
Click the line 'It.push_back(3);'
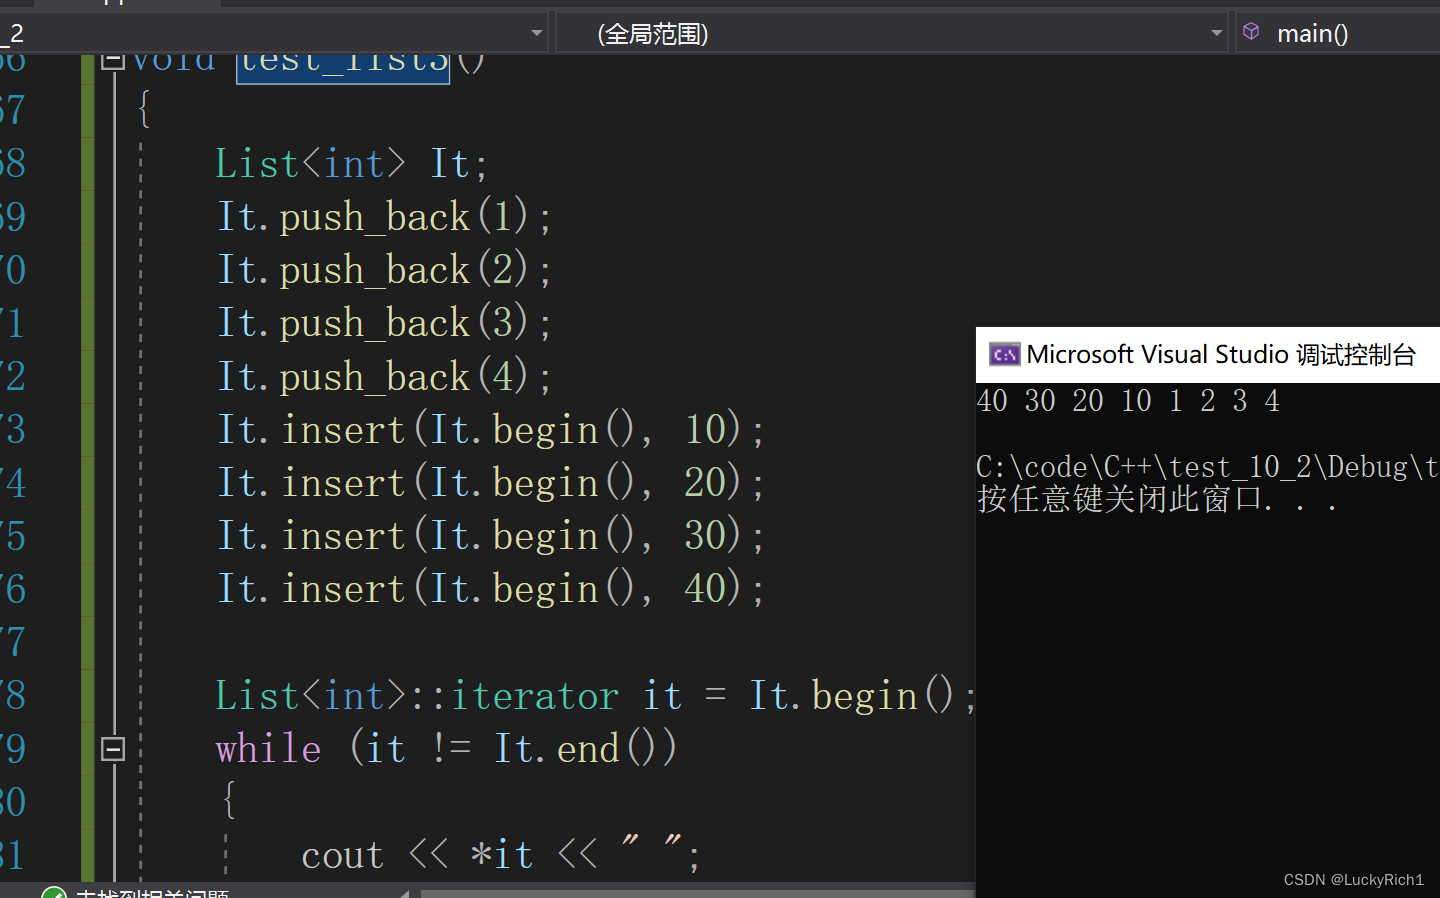coord(384,323)
